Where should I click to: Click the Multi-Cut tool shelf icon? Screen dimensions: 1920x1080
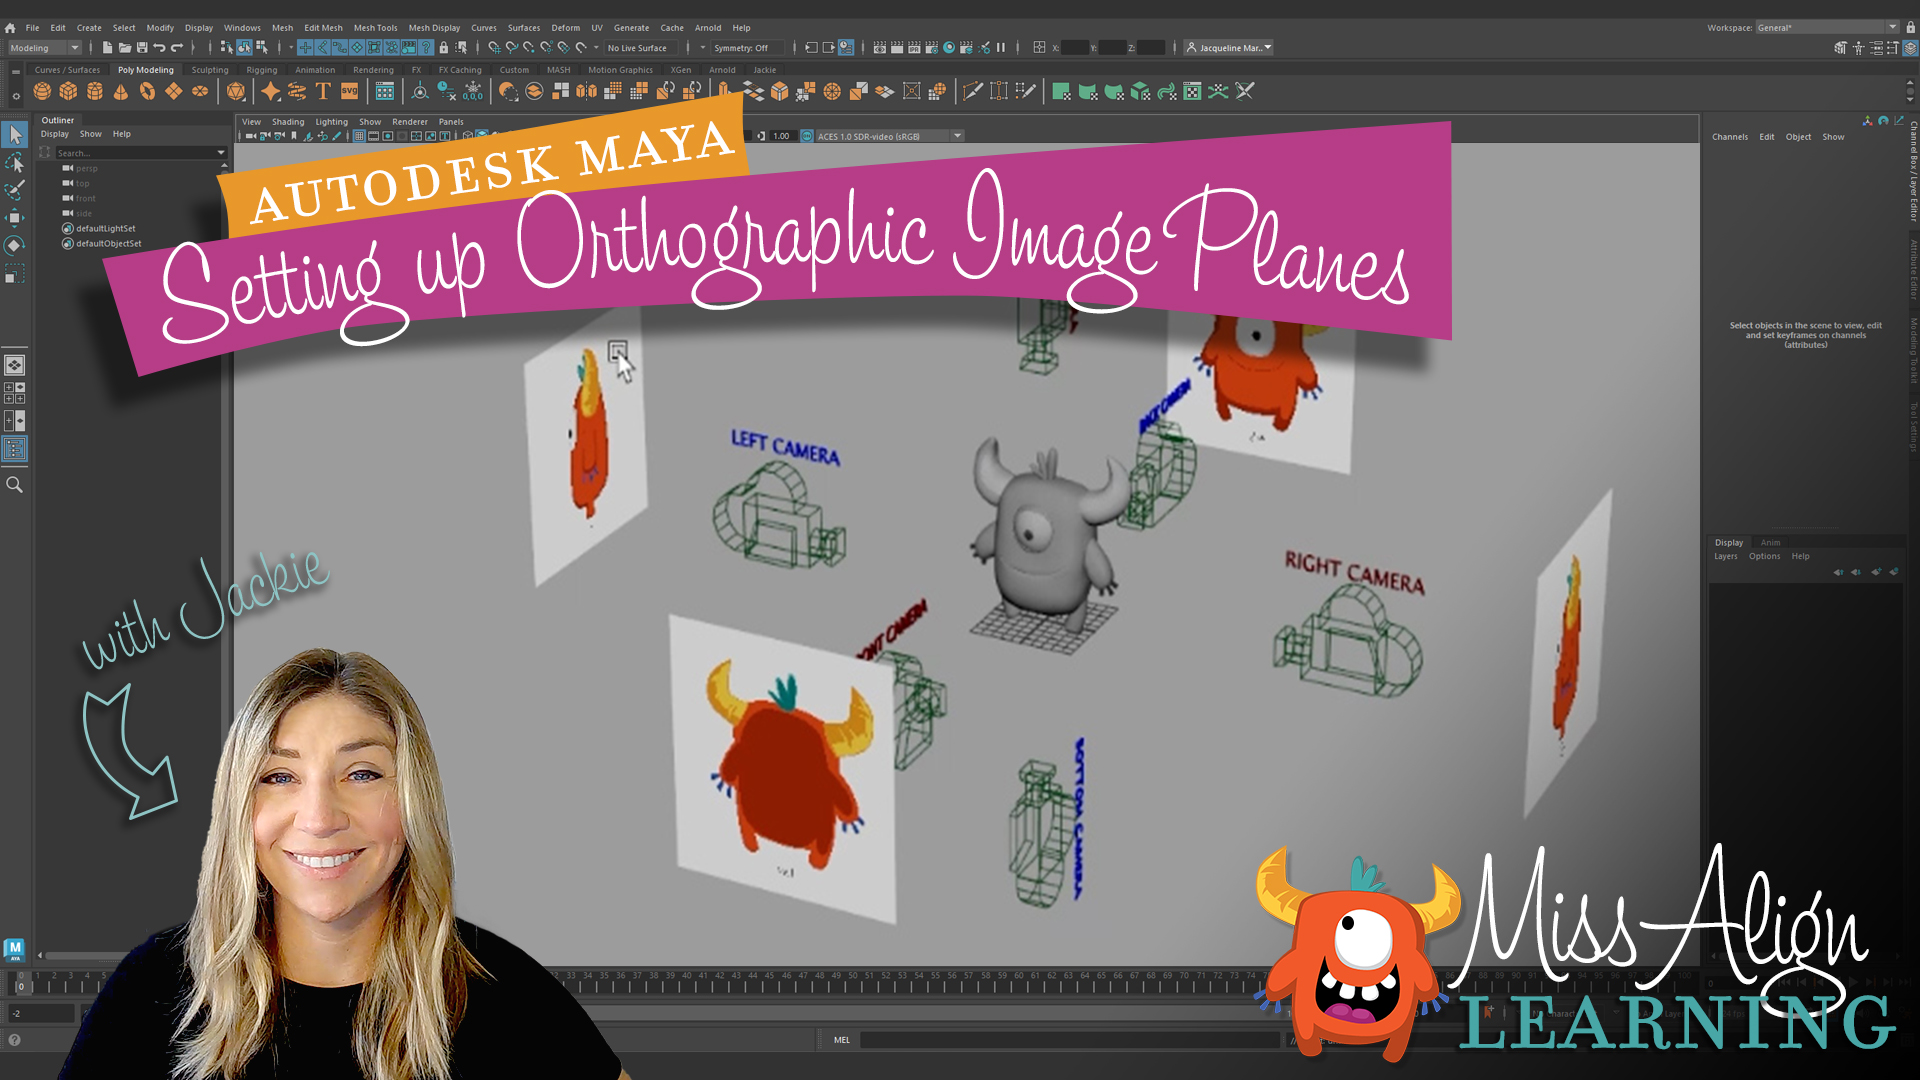pos(972,92)
